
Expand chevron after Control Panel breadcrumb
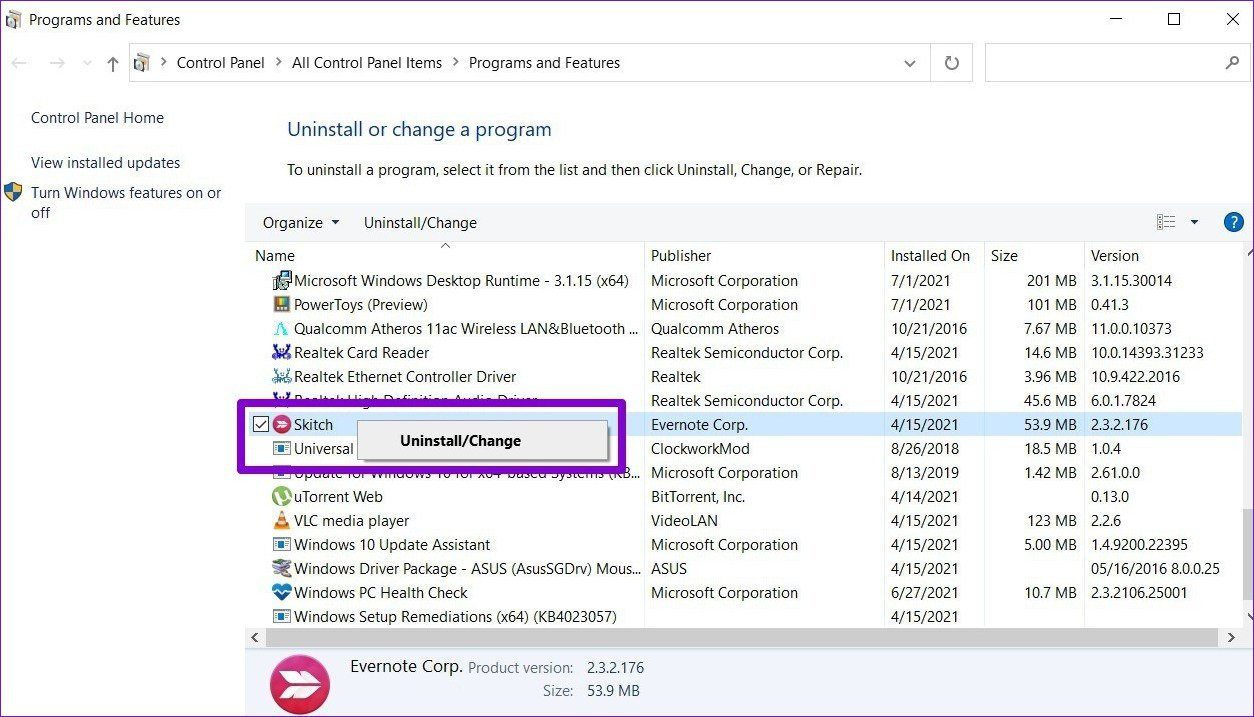tap(278, 63)
